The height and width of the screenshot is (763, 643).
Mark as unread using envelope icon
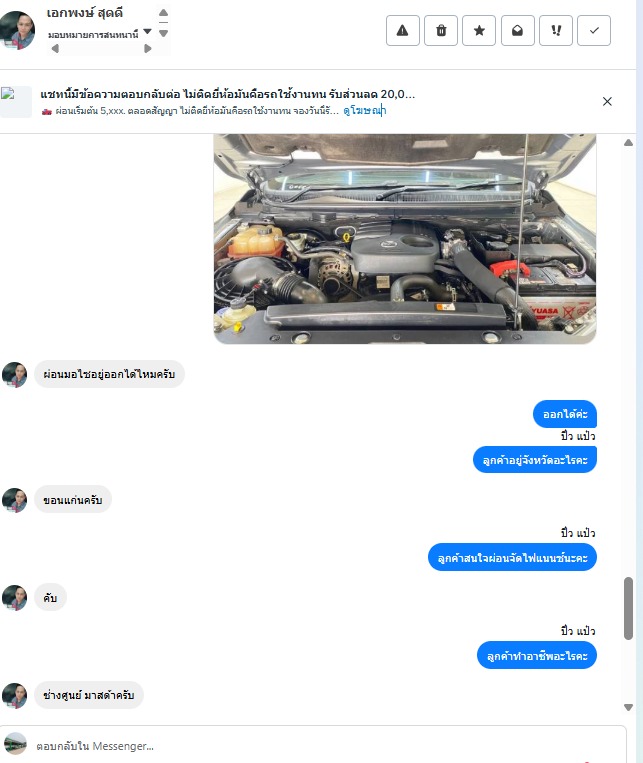[517, 31]
